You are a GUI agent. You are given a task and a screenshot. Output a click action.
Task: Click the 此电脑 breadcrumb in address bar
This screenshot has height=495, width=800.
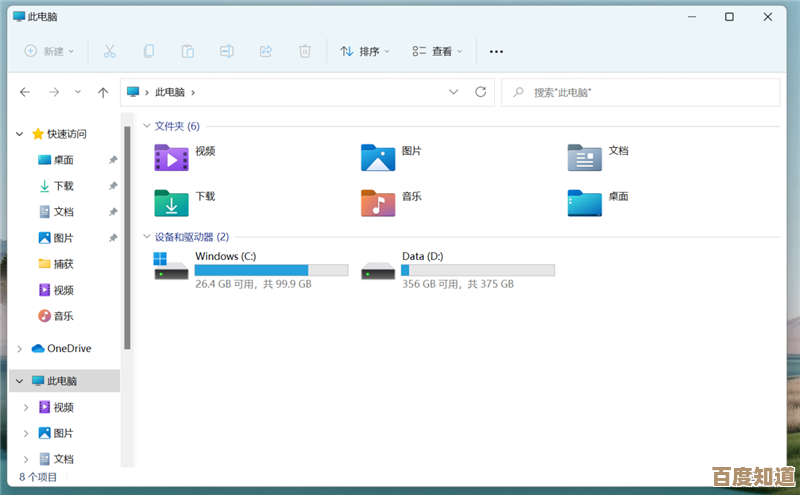click(170, 92)
